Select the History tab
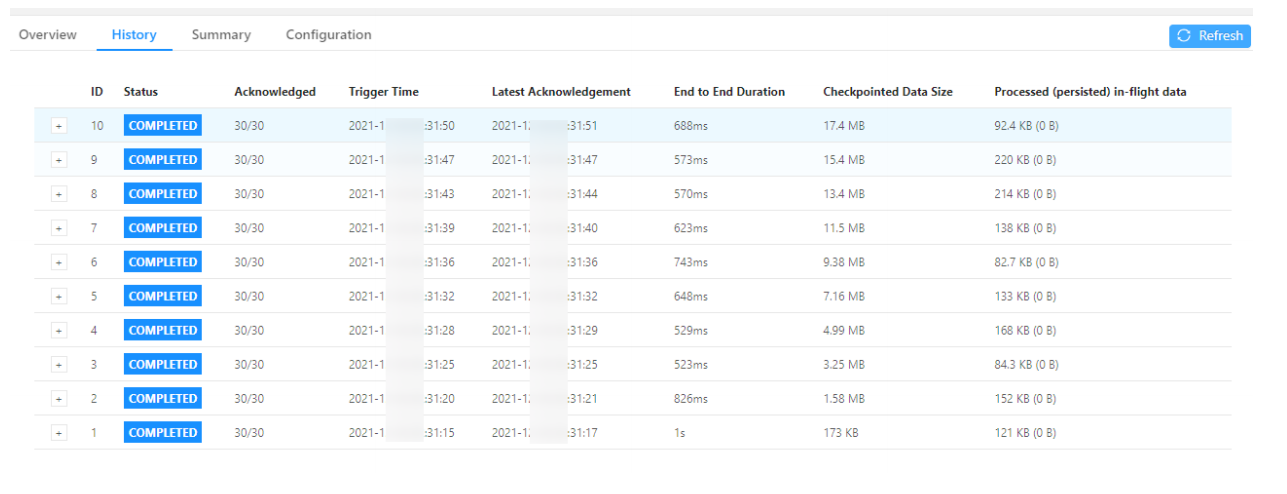The width and height of the screenshot is (1287, 494). pyautogui.click(x=134, y=35)
